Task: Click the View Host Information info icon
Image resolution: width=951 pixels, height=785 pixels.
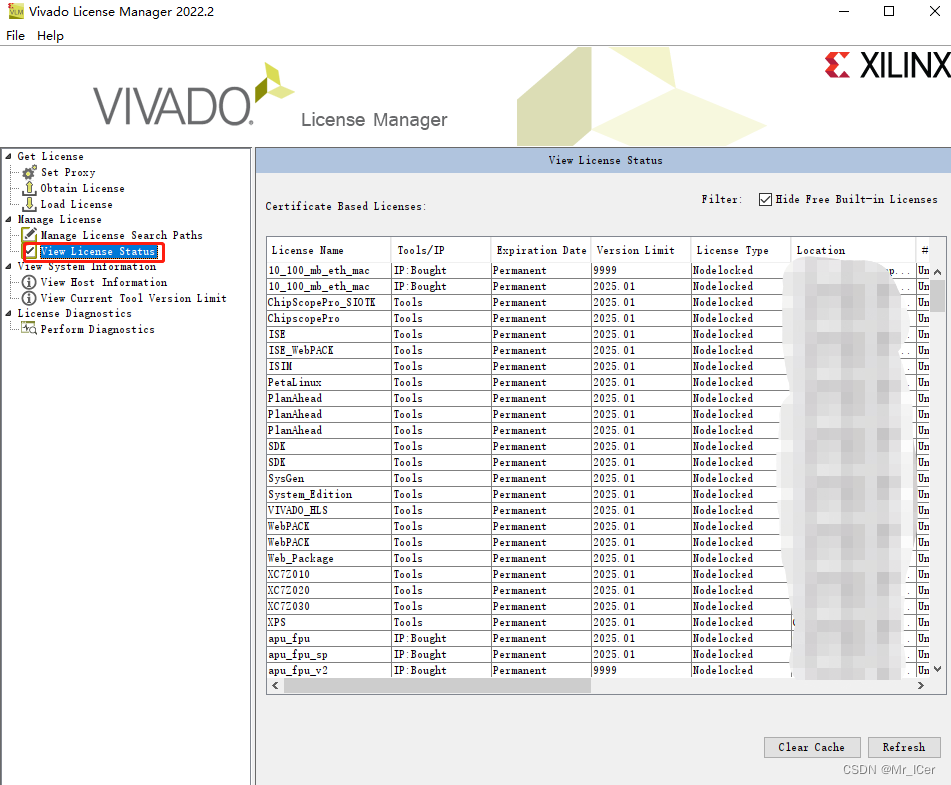Action: (29, 282)
